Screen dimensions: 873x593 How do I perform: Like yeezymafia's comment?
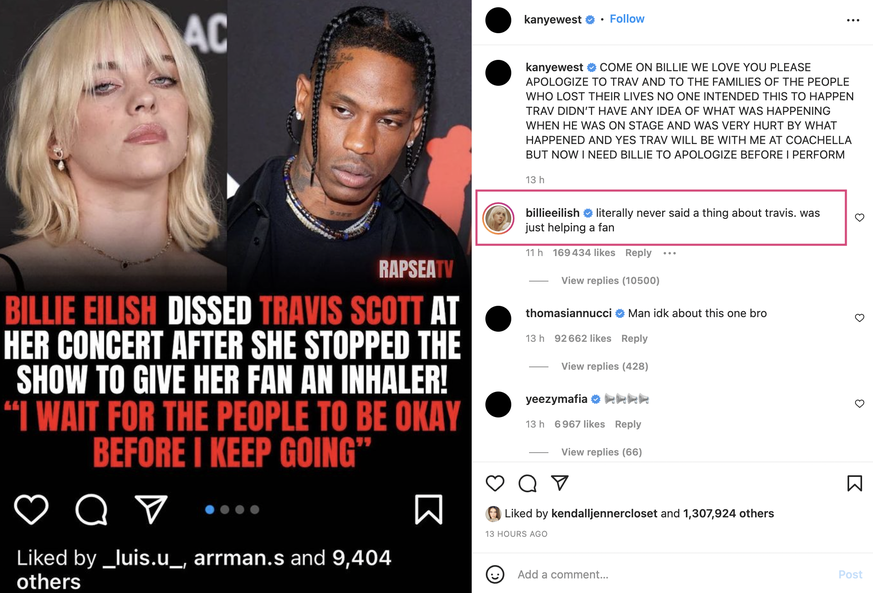point(859,404)
